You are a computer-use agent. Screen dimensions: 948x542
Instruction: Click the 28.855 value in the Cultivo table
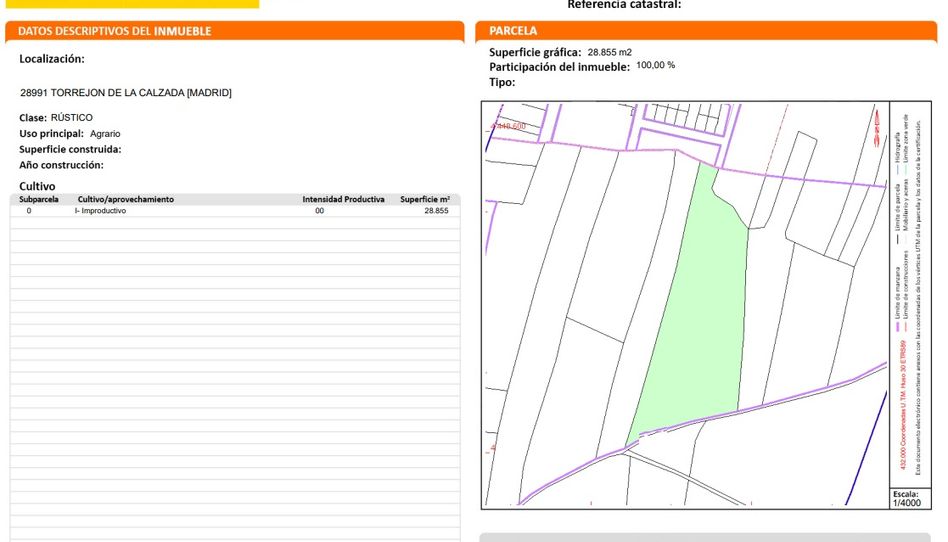[436, 211]
